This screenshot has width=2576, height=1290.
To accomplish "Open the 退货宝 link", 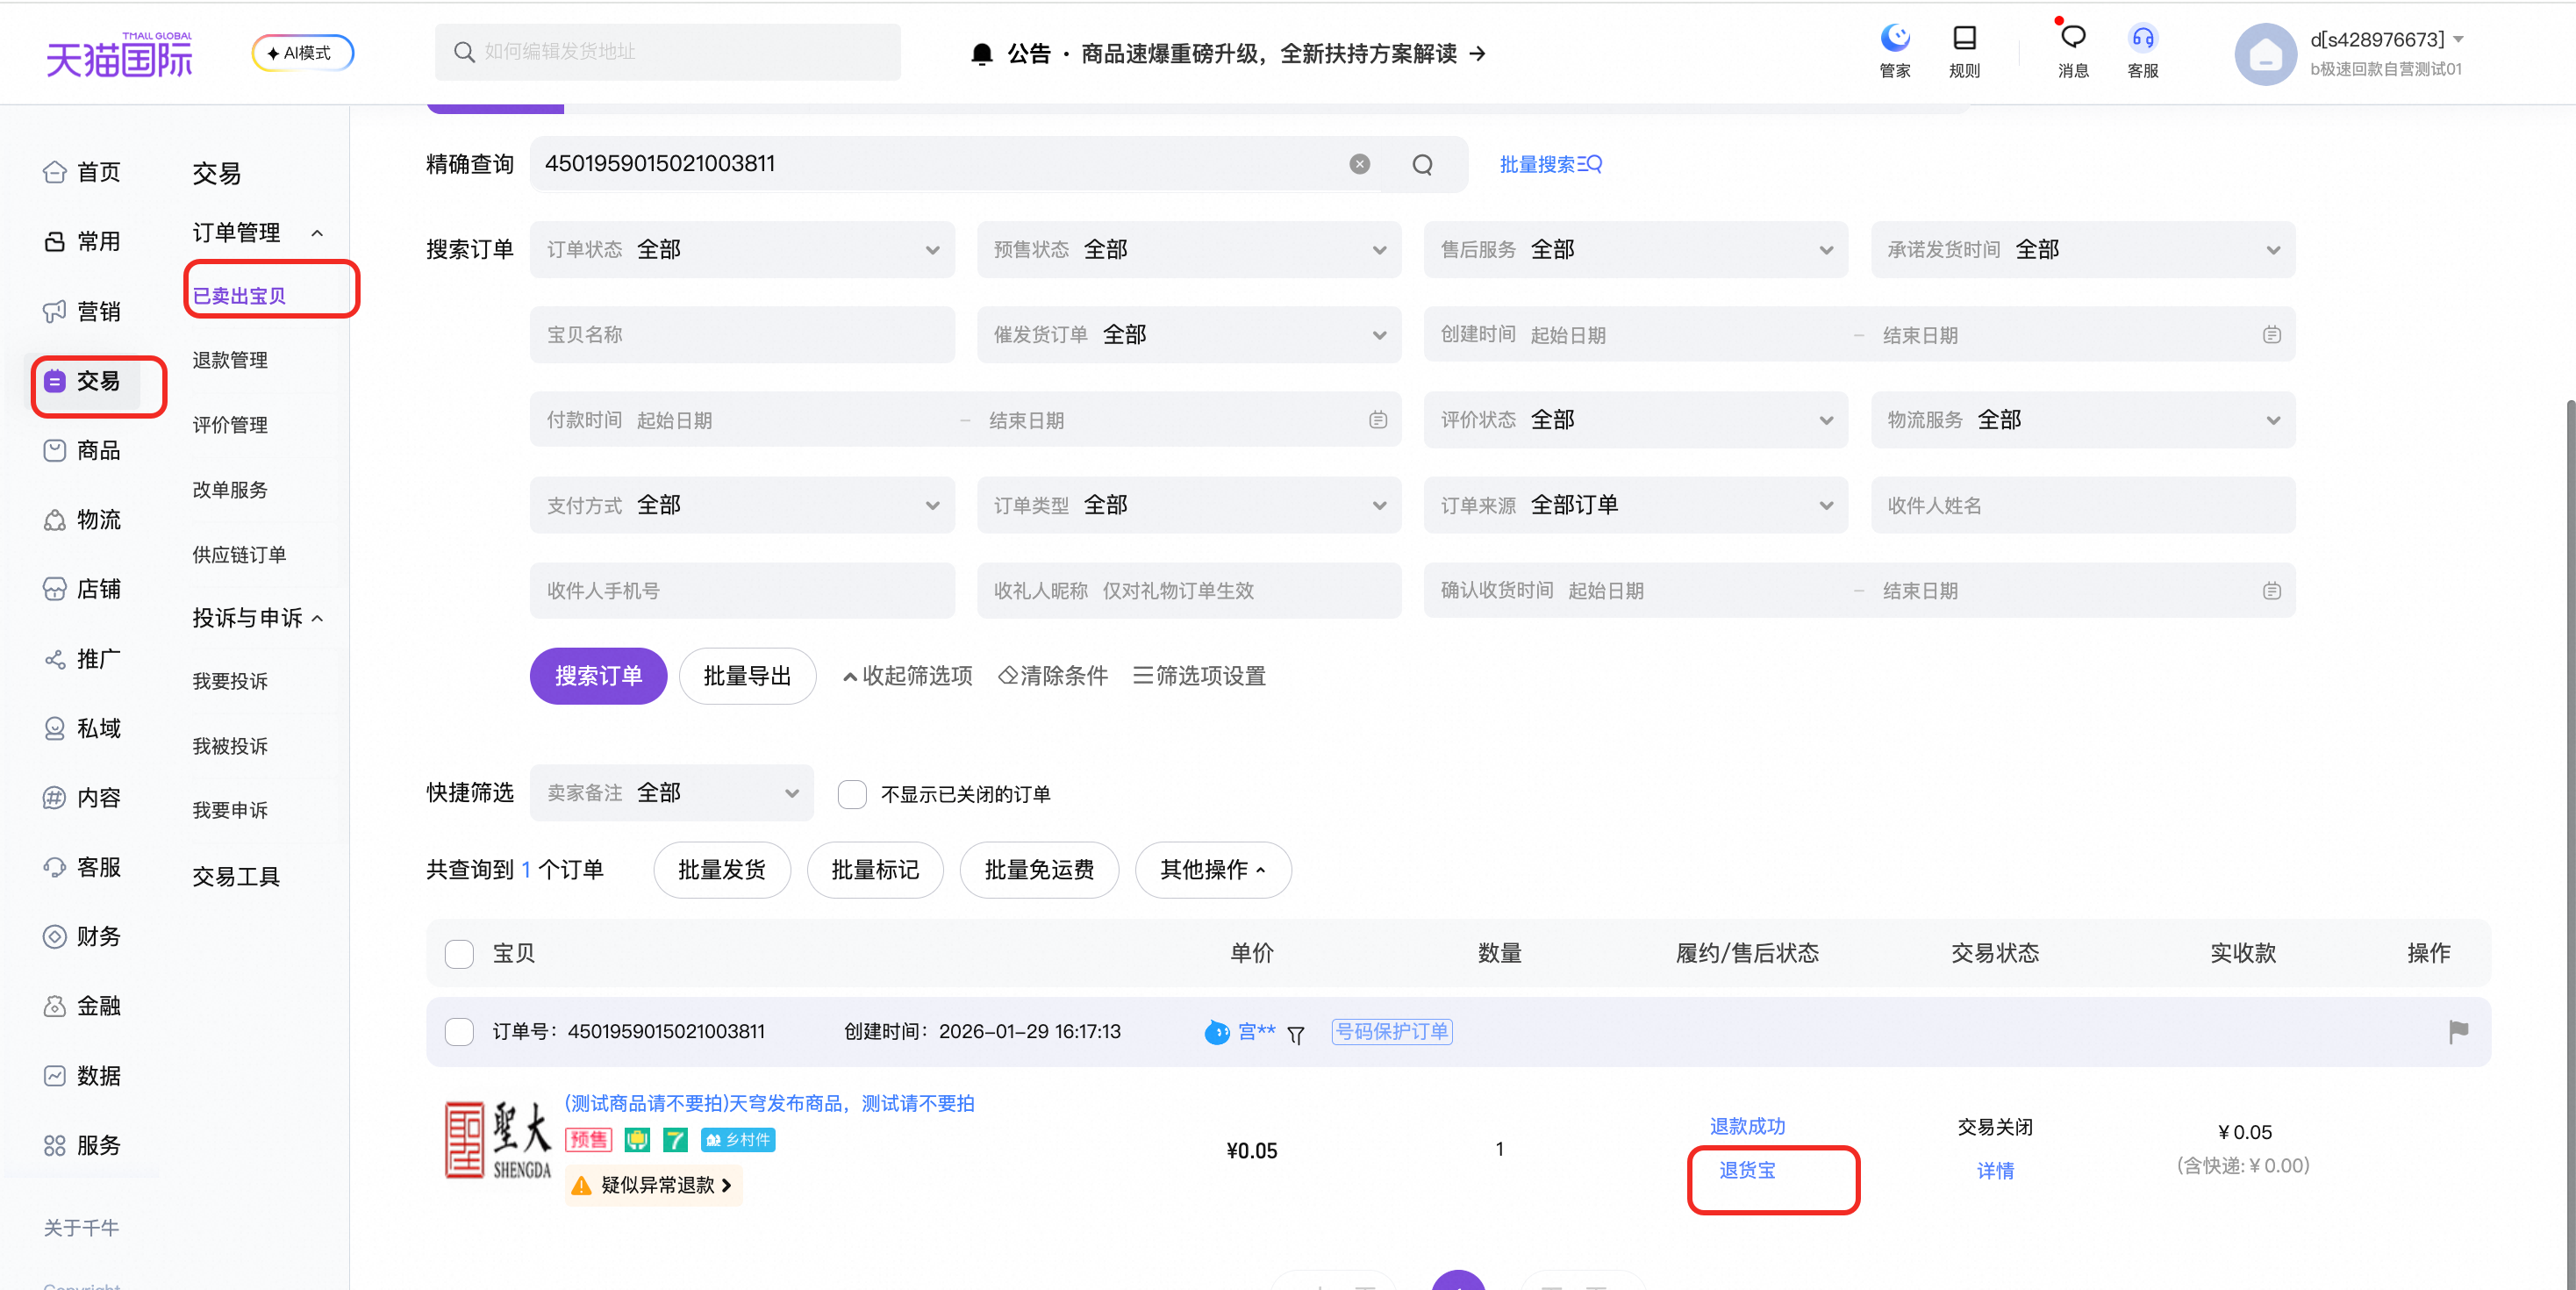I will (x=1747, y=1170).
